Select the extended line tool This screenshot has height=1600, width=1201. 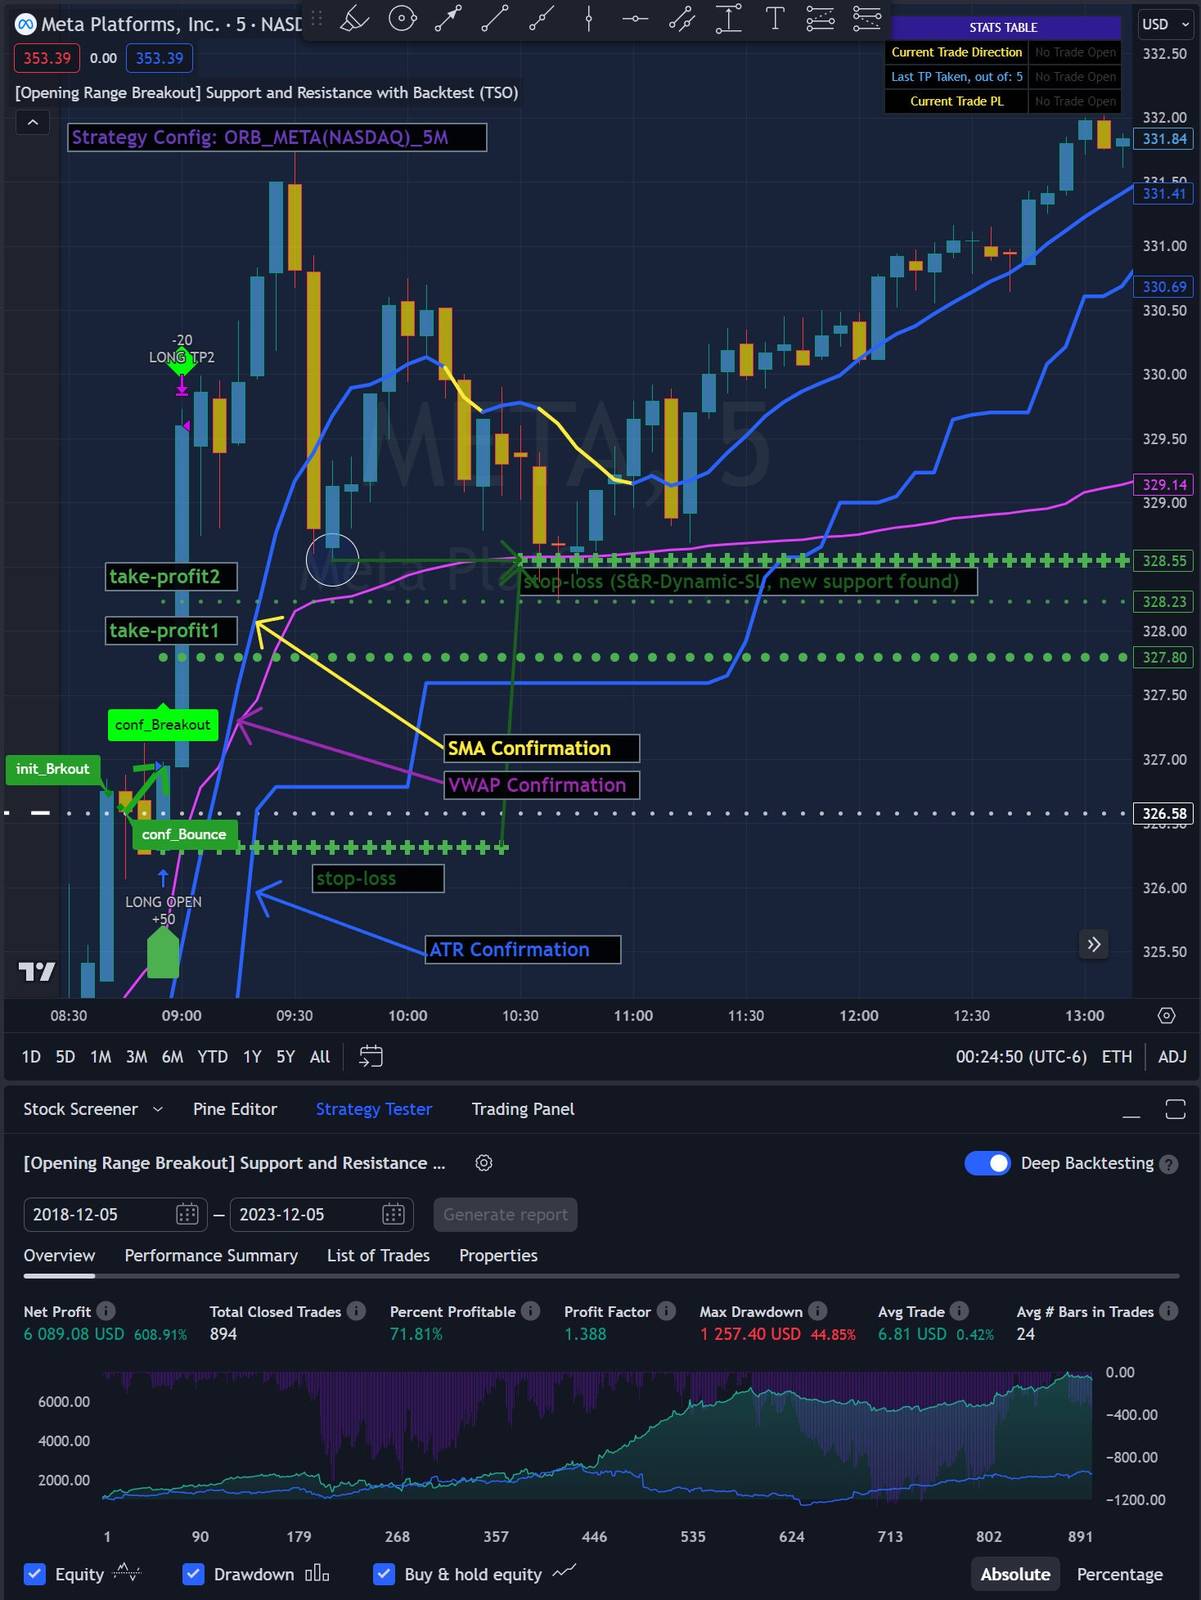point(541,18)
